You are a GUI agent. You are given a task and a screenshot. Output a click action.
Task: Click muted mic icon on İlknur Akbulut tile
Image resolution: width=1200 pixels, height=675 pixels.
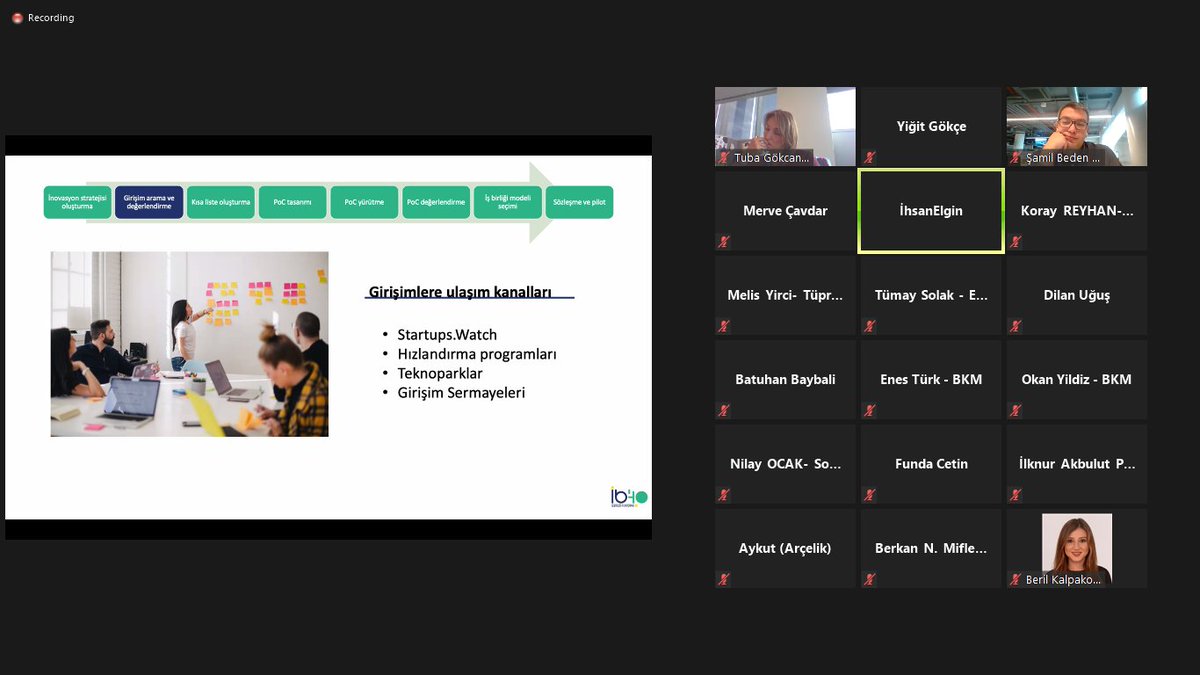pyautogui.click(x=1016, y=495)
